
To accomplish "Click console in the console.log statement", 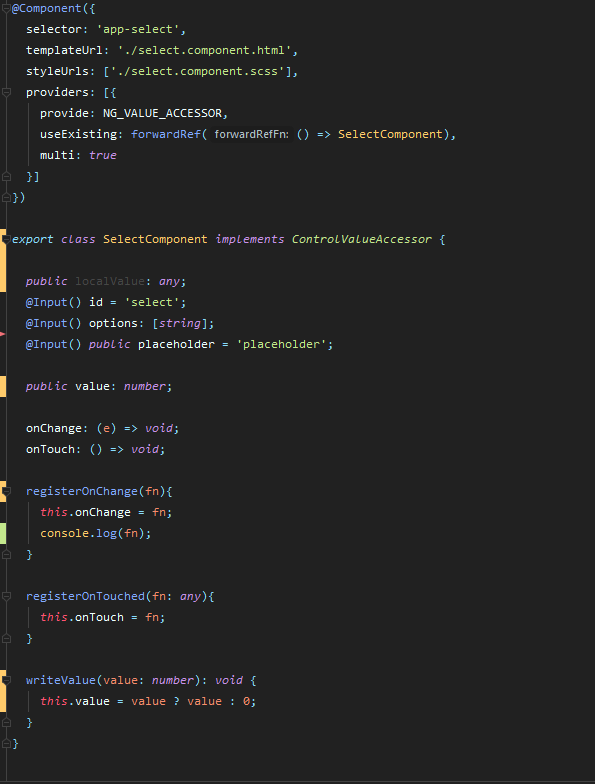I will coord(64,534).
